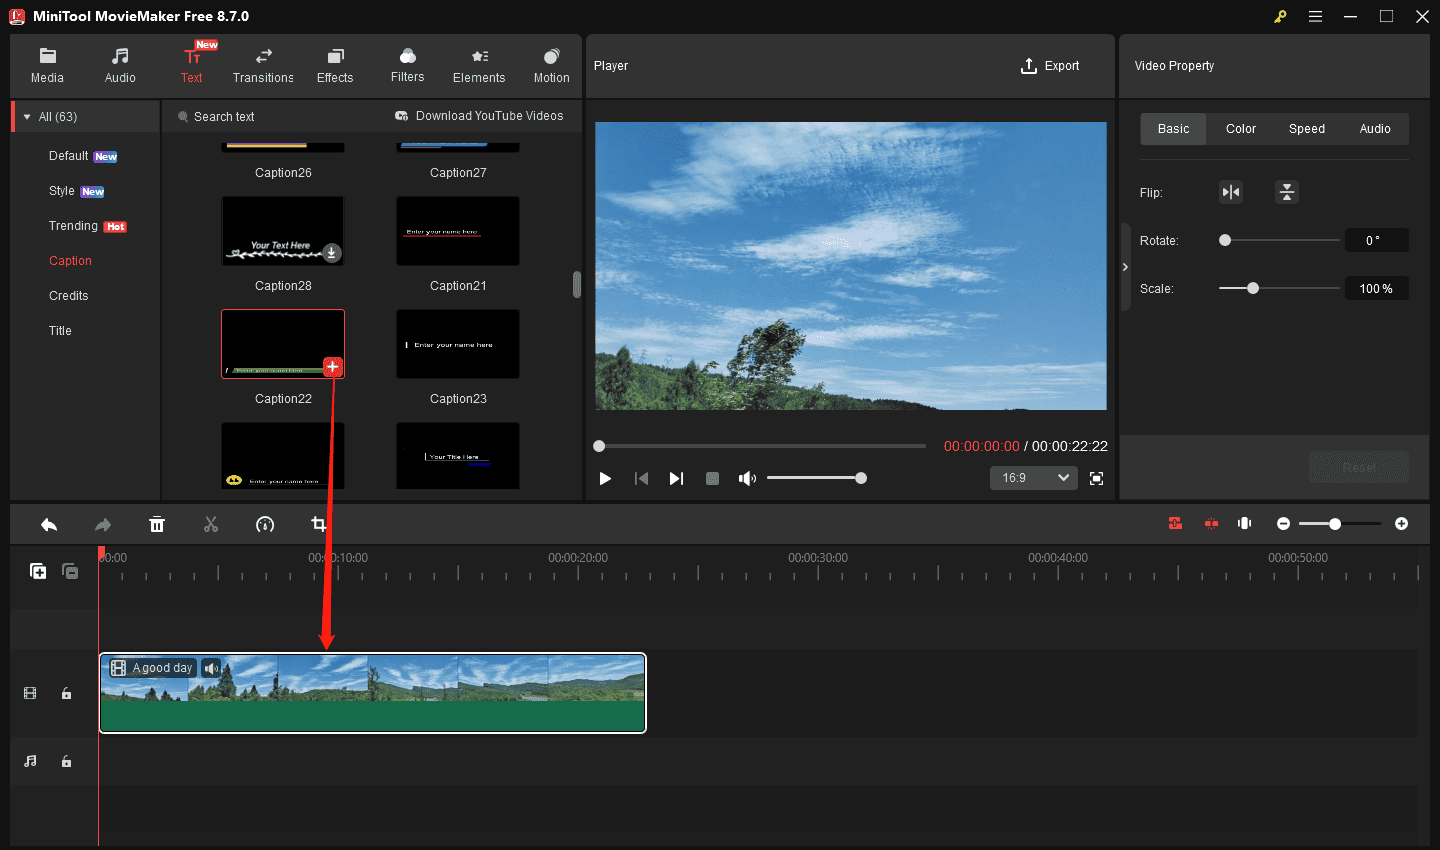Open the speed control tool
The image size is (1440, 850).
pos(265,524)
